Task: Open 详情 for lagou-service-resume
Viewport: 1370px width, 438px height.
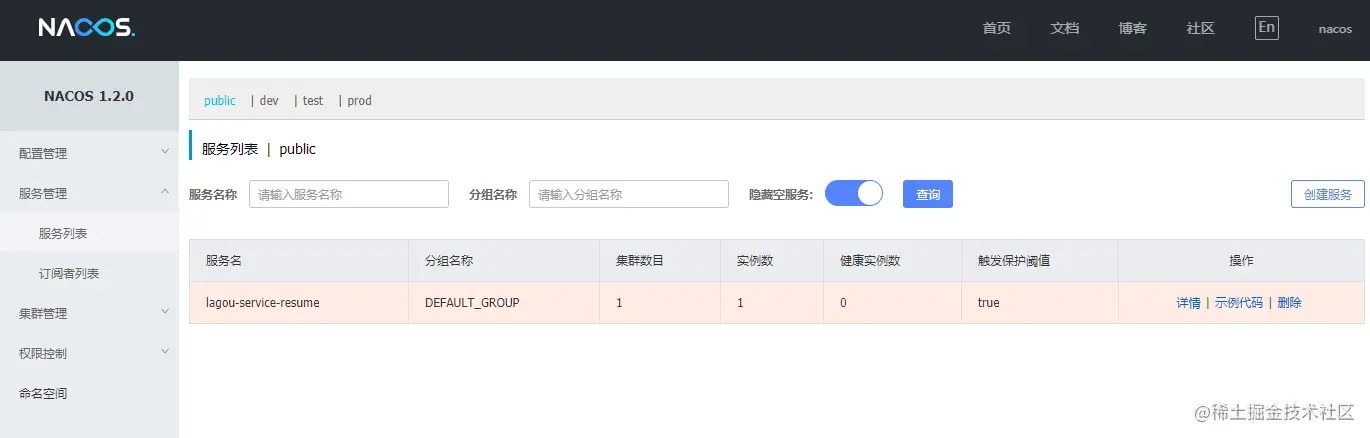Action: point(1188,302)
